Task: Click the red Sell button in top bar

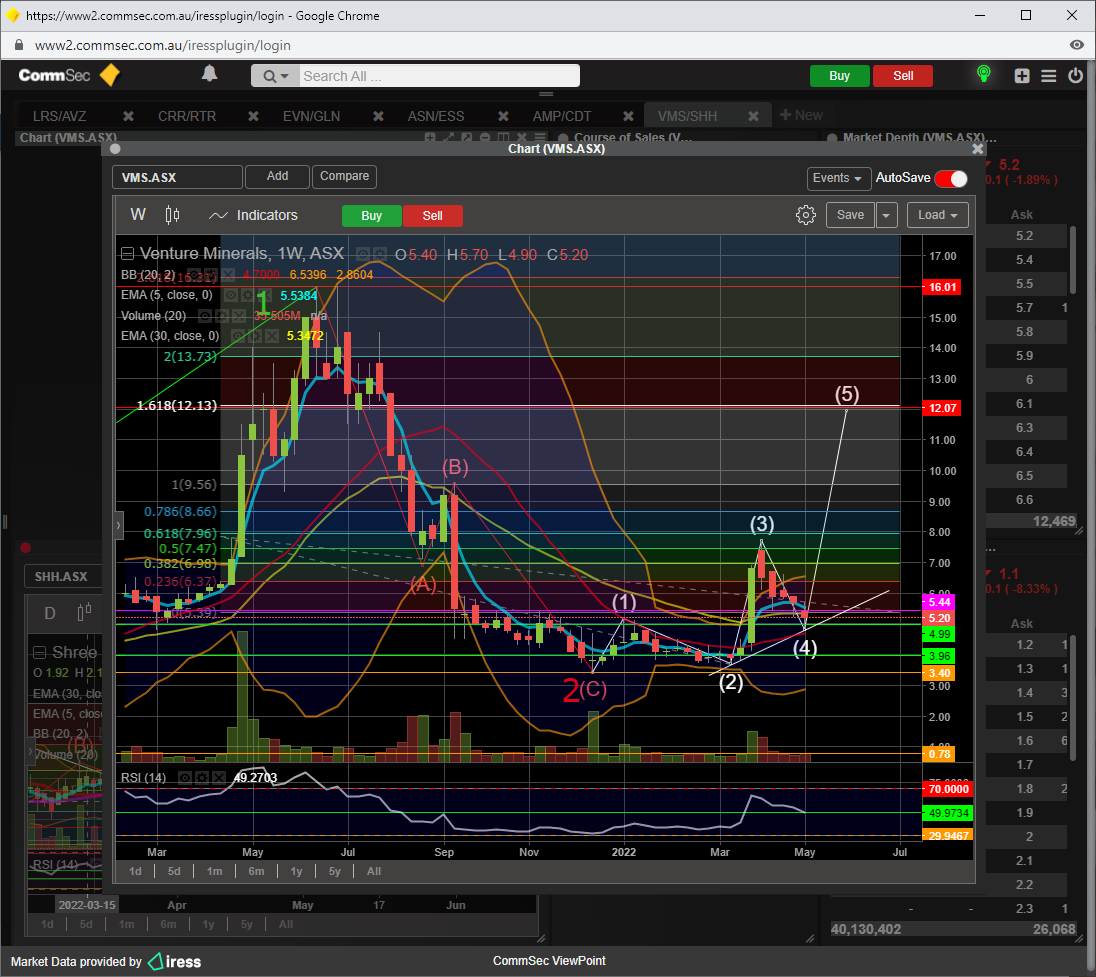Action: 903,76
